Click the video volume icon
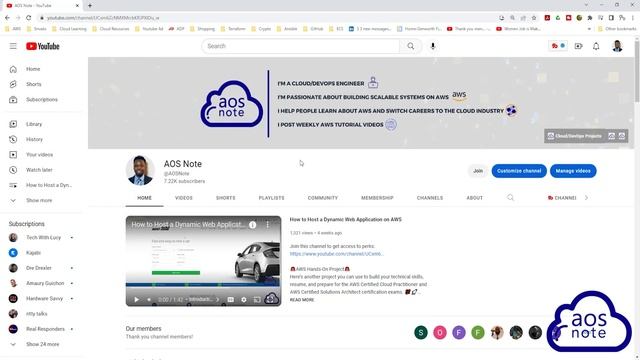The height and width of the screenshot is (360, 640). 149,300
